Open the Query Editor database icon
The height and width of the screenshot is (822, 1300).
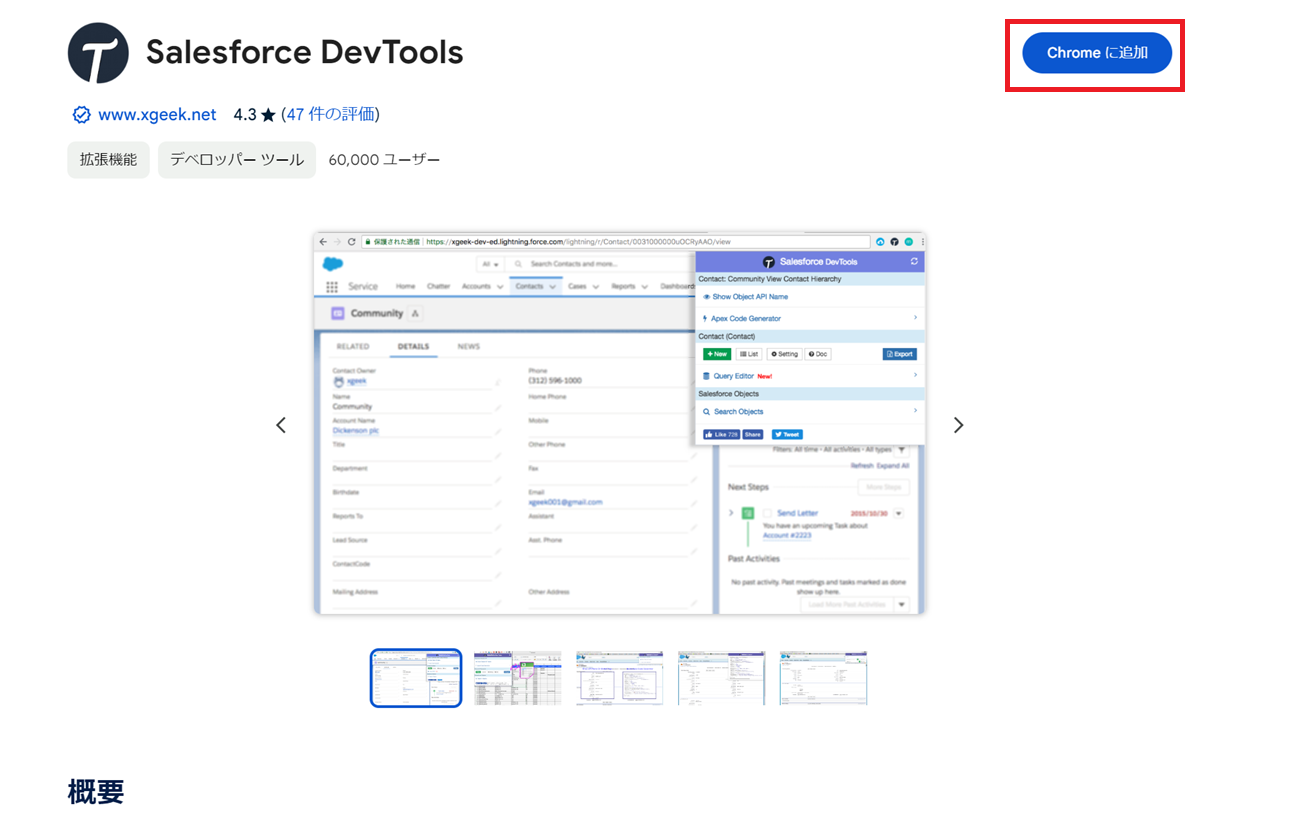[x=705, y=376]
